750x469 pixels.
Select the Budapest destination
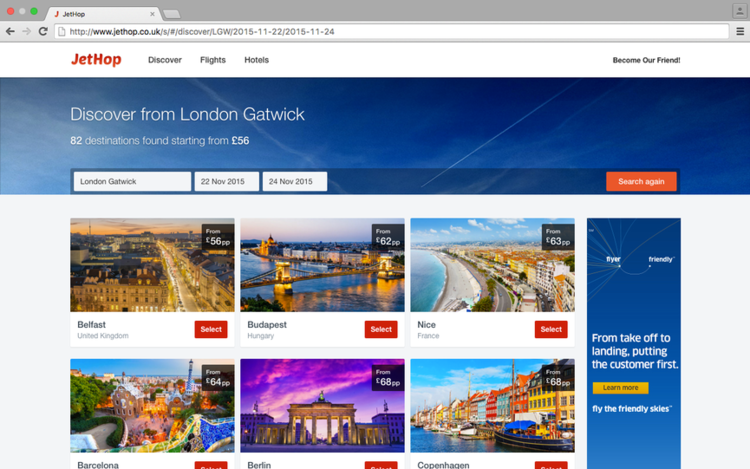[381, 329]
